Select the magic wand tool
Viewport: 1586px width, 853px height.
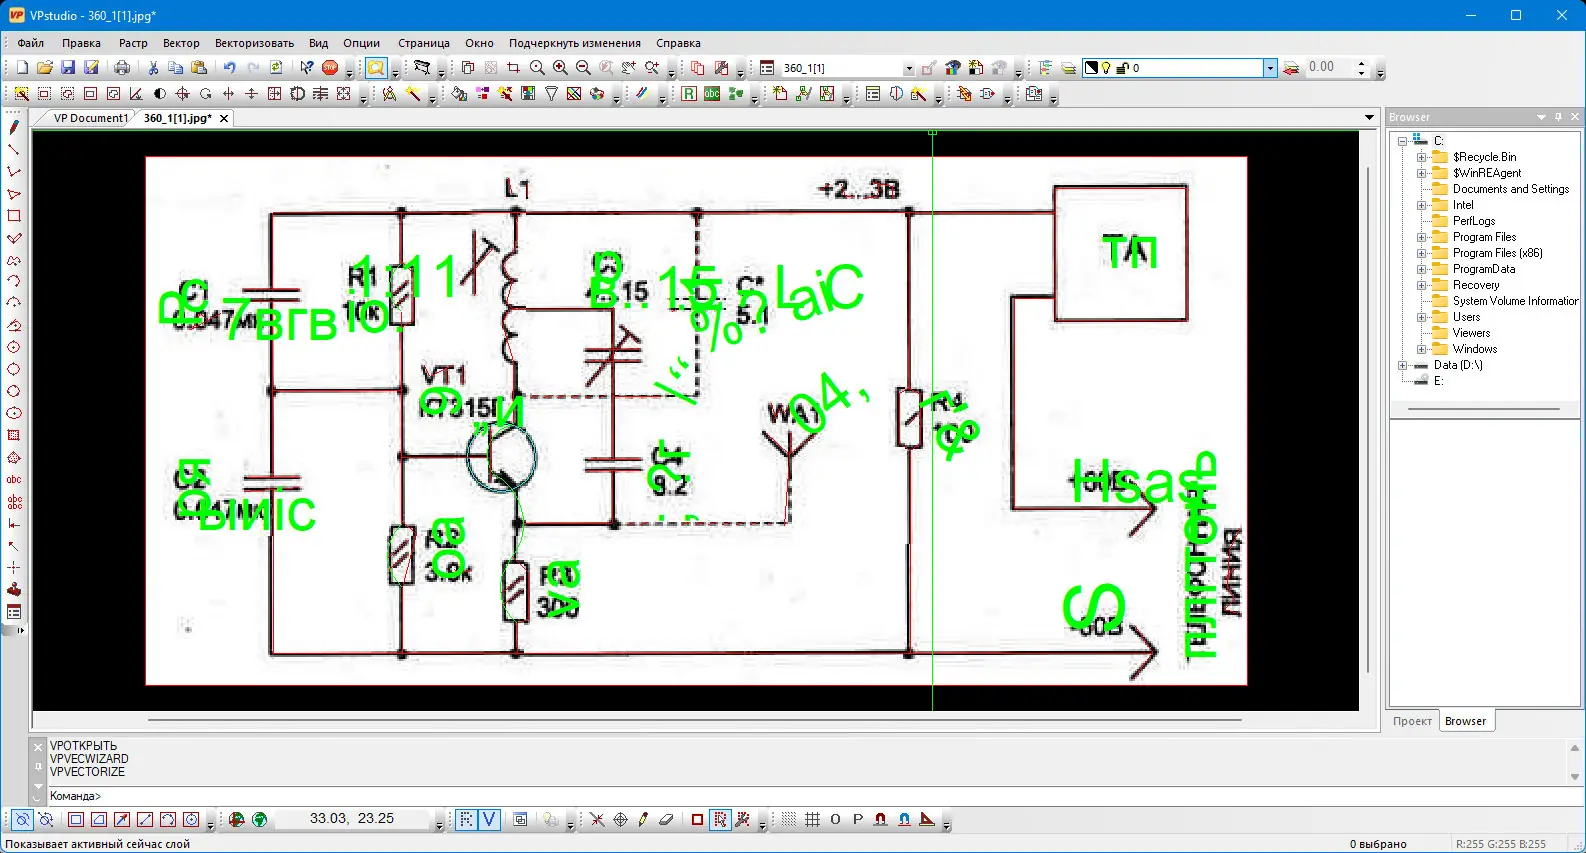click(x=413, y=94)
